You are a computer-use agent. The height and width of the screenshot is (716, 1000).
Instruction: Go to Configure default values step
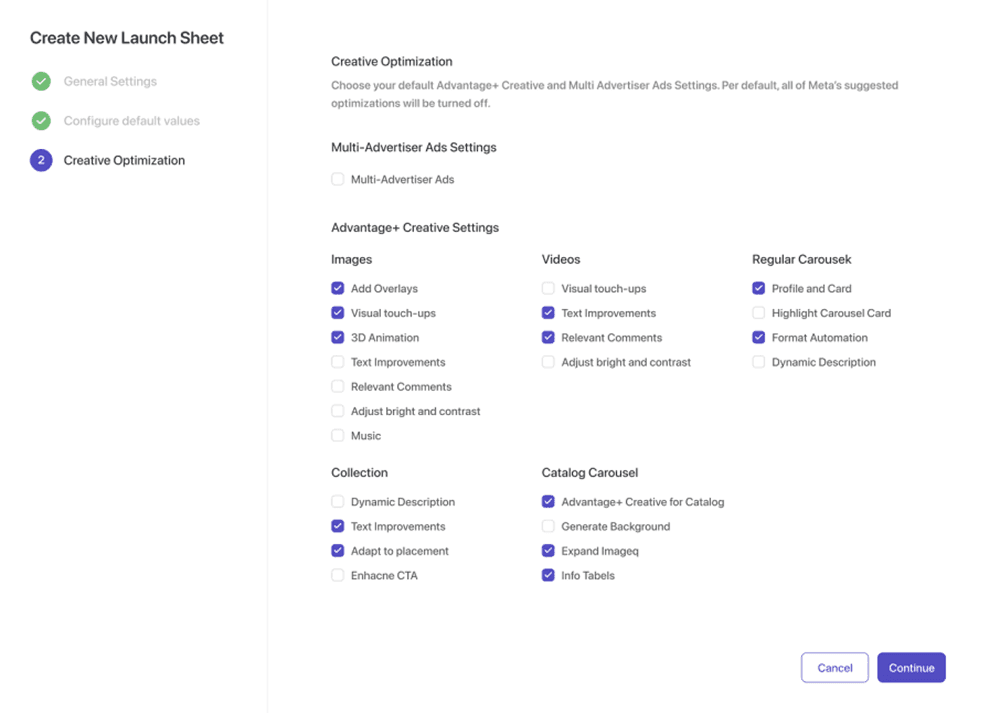click(131, 121)
